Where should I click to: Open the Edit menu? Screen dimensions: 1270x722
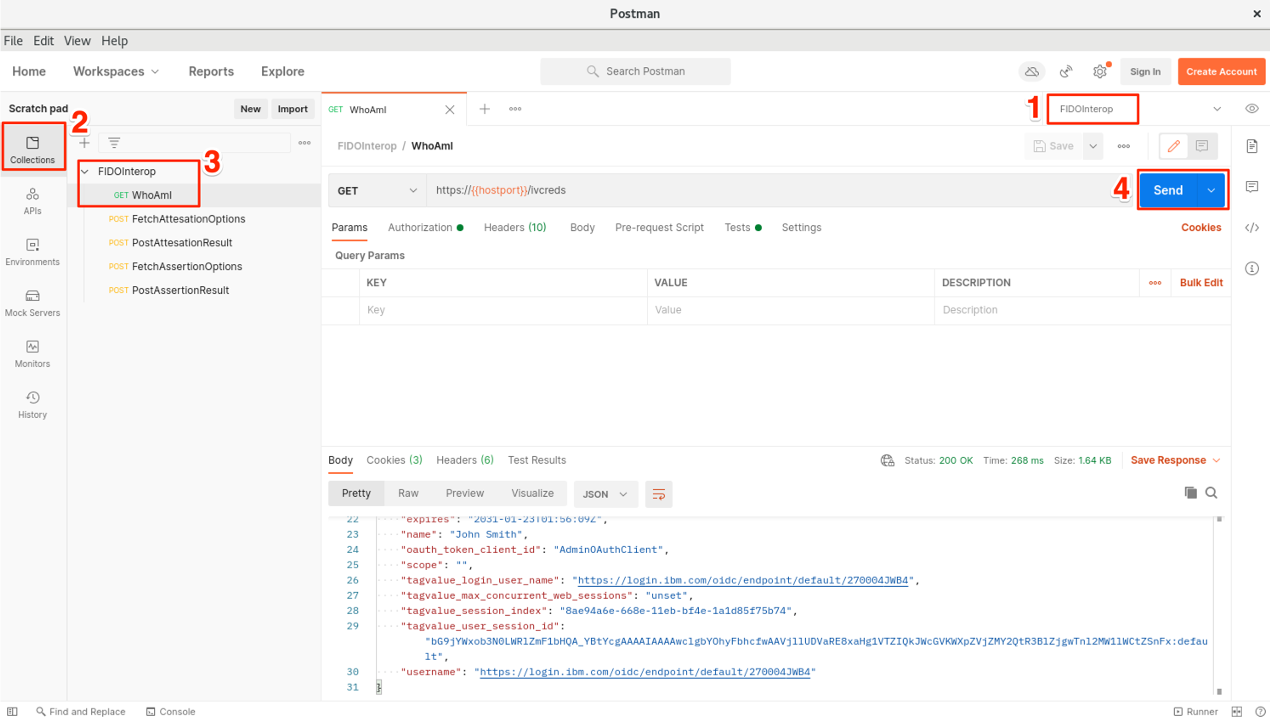click(43, 41)
